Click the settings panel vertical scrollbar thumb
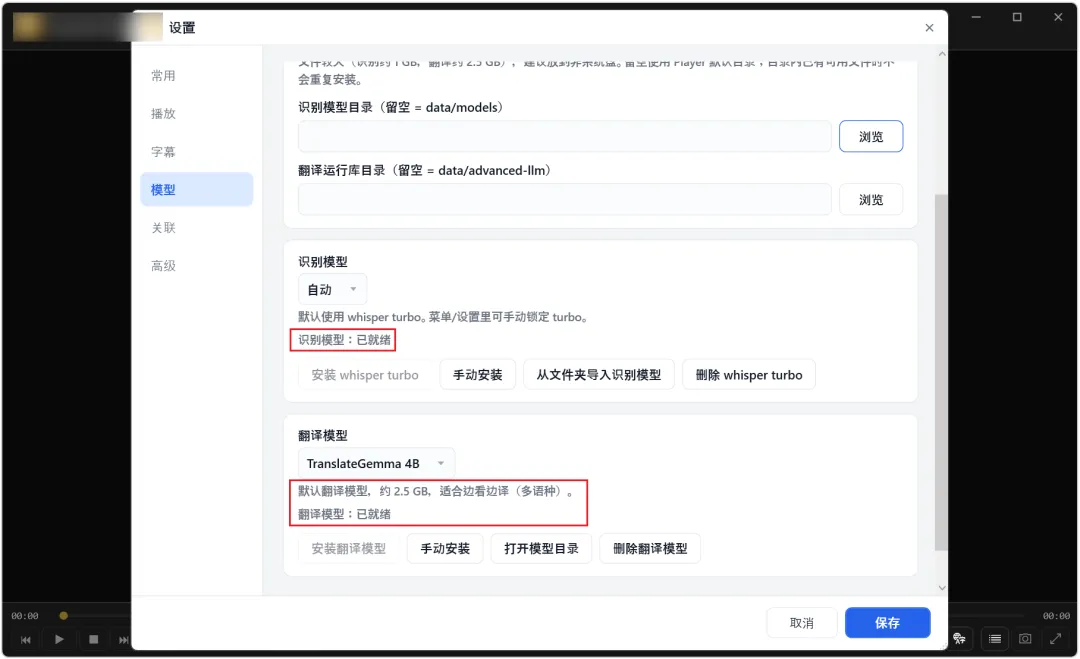 [941, 372]
